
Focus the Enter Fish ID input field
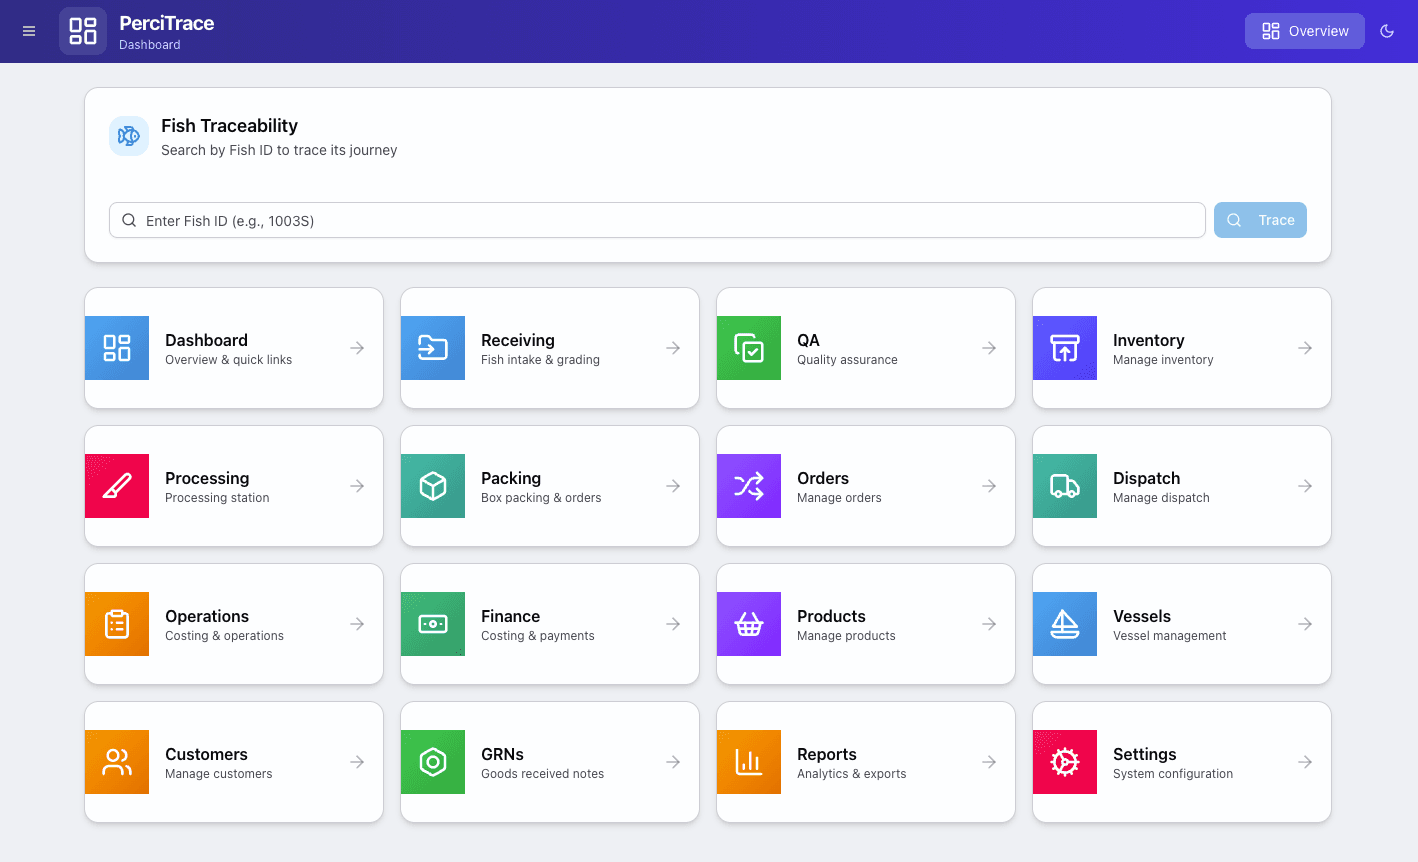pyautogui.click(x=657, y=220)
